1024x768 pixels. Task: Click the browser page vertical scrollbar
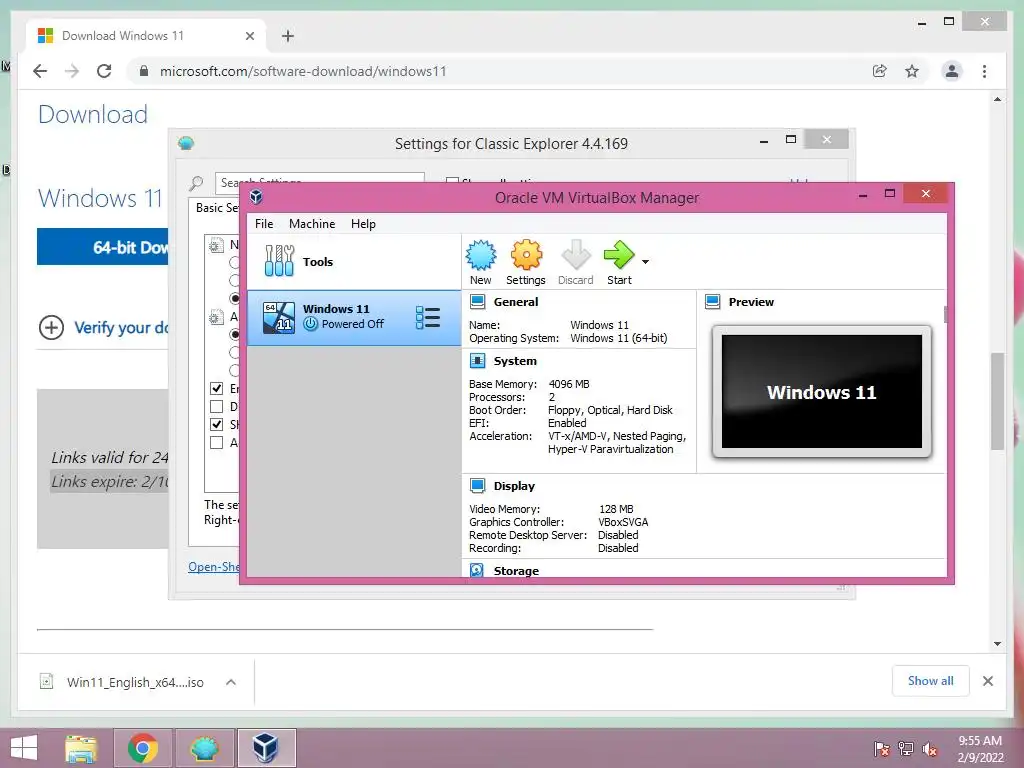[x=997, y=400]
